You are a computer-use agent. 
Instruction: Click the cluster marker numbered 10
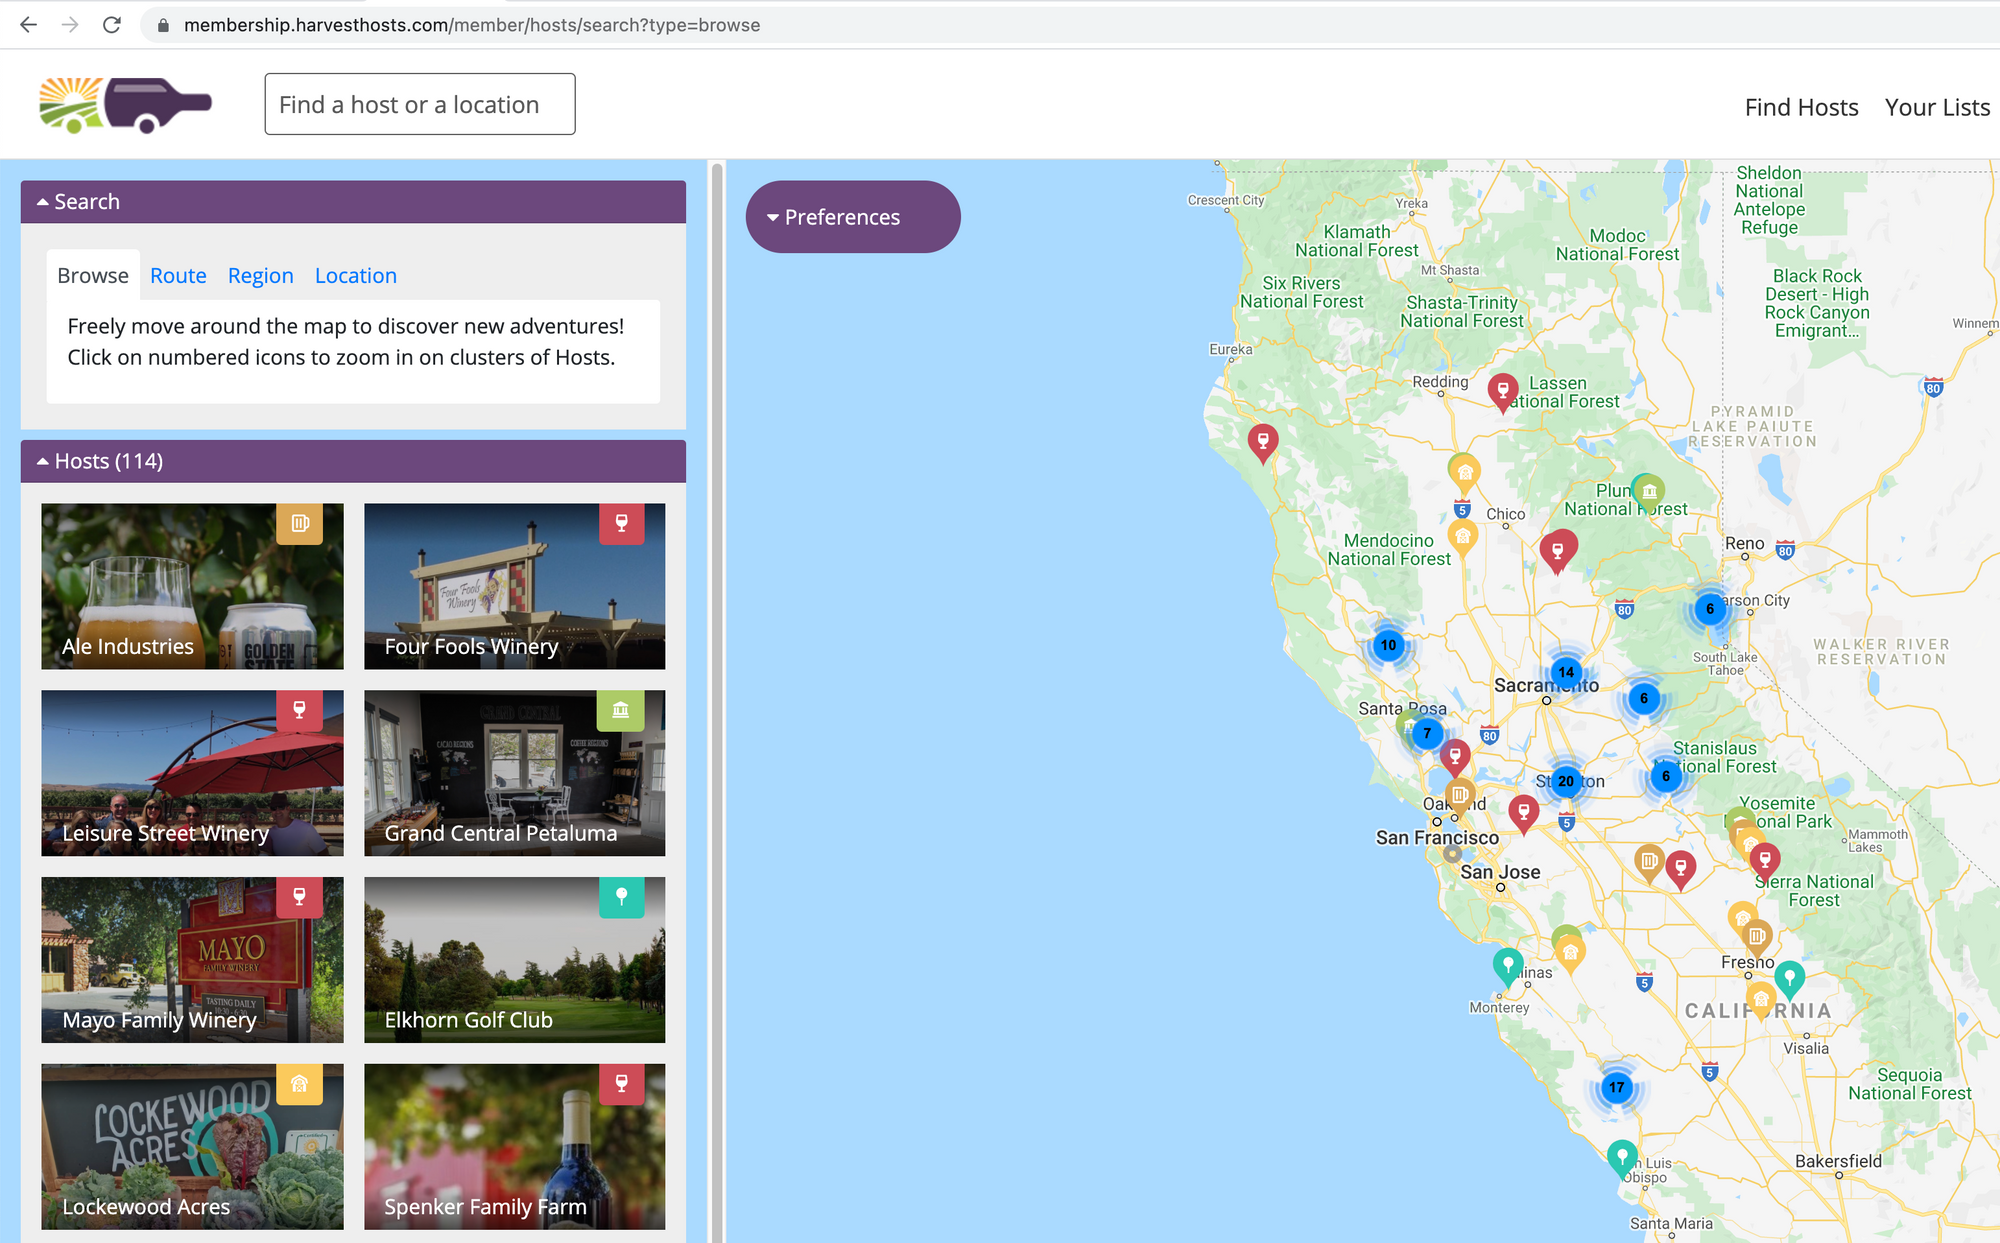pos(1388,645)
